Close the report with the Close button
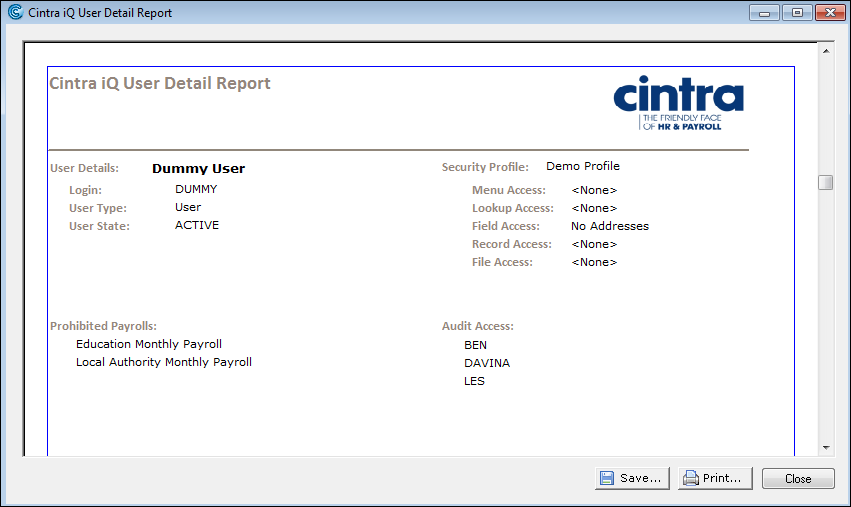The width and height of the screenshot is (851, 507). (x=798, y=479)
